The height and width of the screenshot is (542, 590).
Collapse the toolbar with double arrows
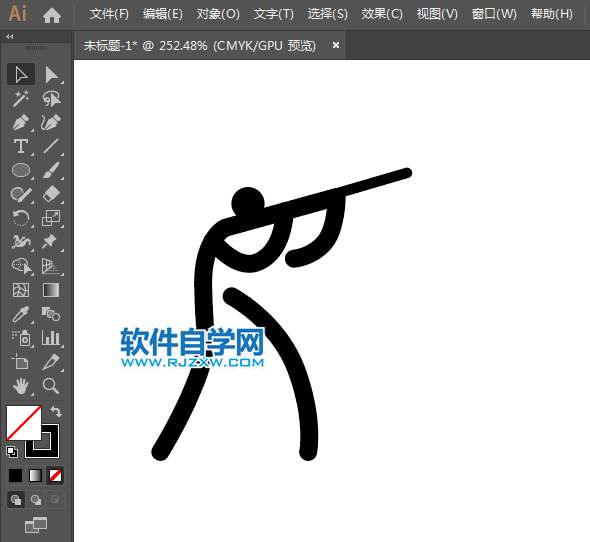pyautogui.click(x=10, y=37)
